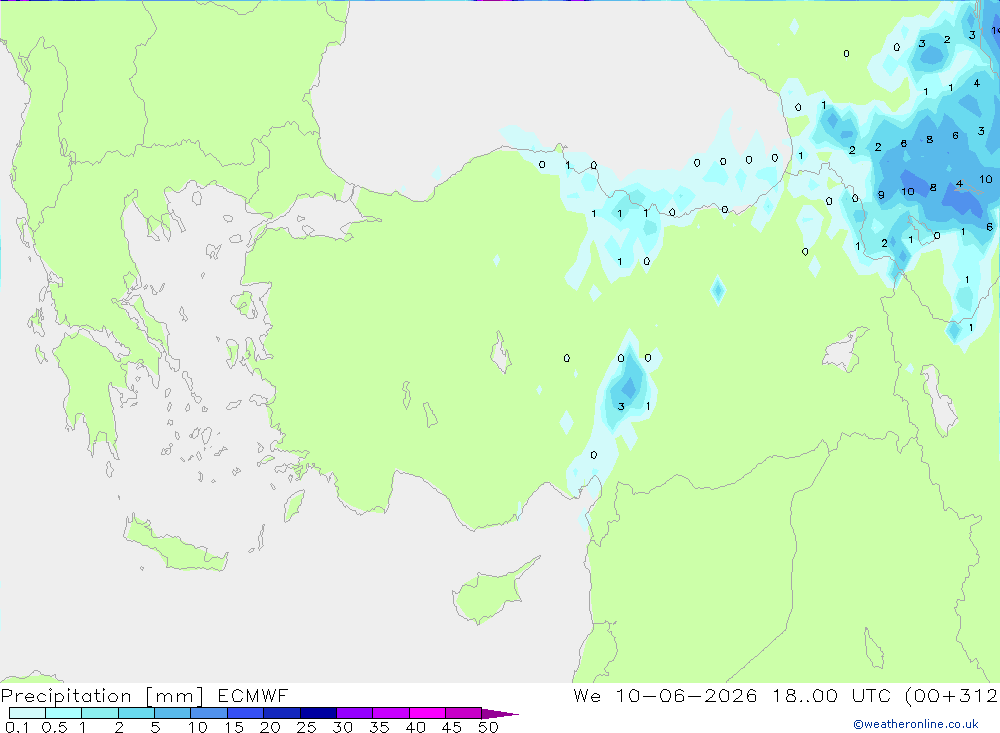Select the 0.5–1 mm legend color swatch
The image size is (1000, 733).
[63, 713]
